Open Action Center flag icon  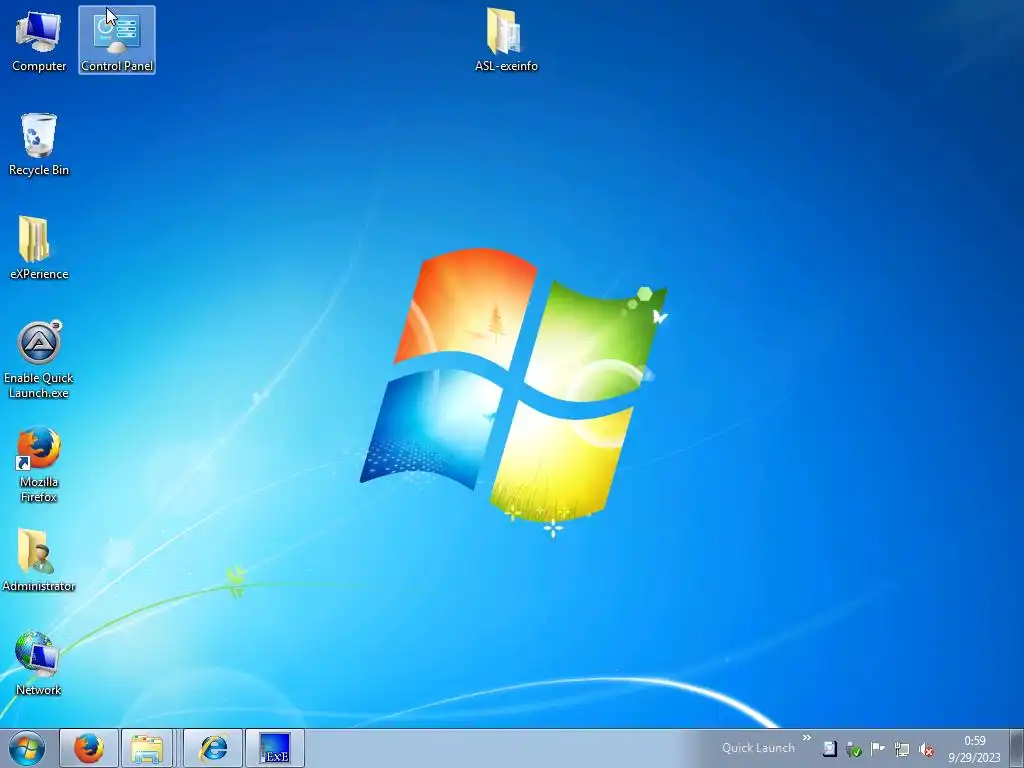[x=878, y=749]
